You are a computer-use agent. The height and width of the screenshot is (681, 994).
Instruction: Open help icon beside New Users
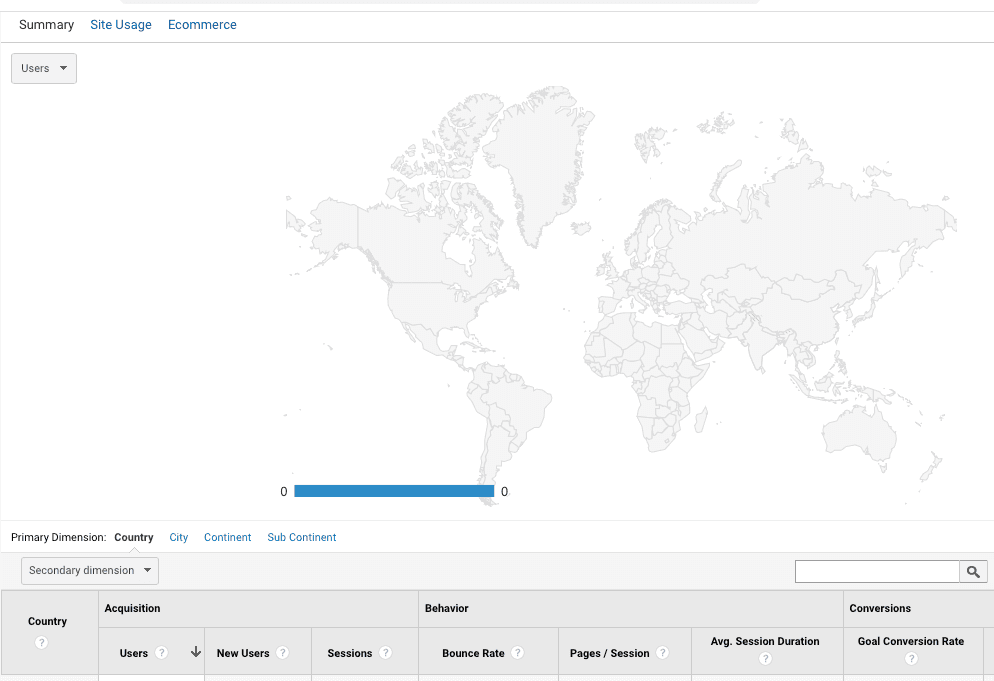[x=283, y=653]
